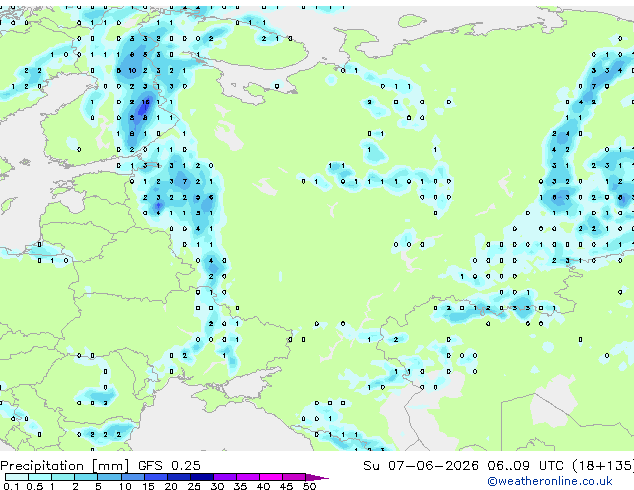Viewport: 634px width, 490px height.
Task: Click the legend label '35'
Action: click(x=240, y=486)
